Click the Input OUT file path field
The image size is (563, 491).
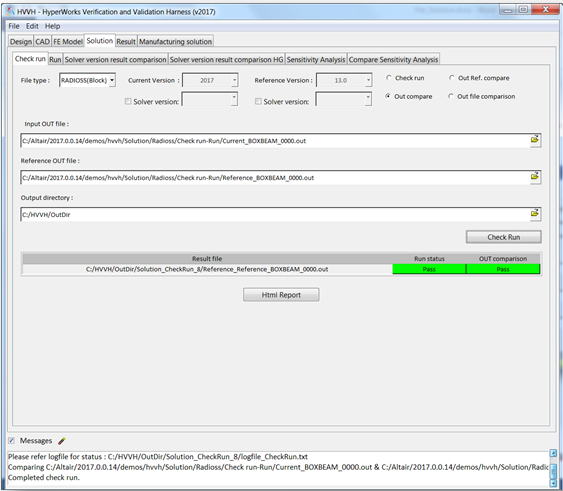(x=275, y=140)
